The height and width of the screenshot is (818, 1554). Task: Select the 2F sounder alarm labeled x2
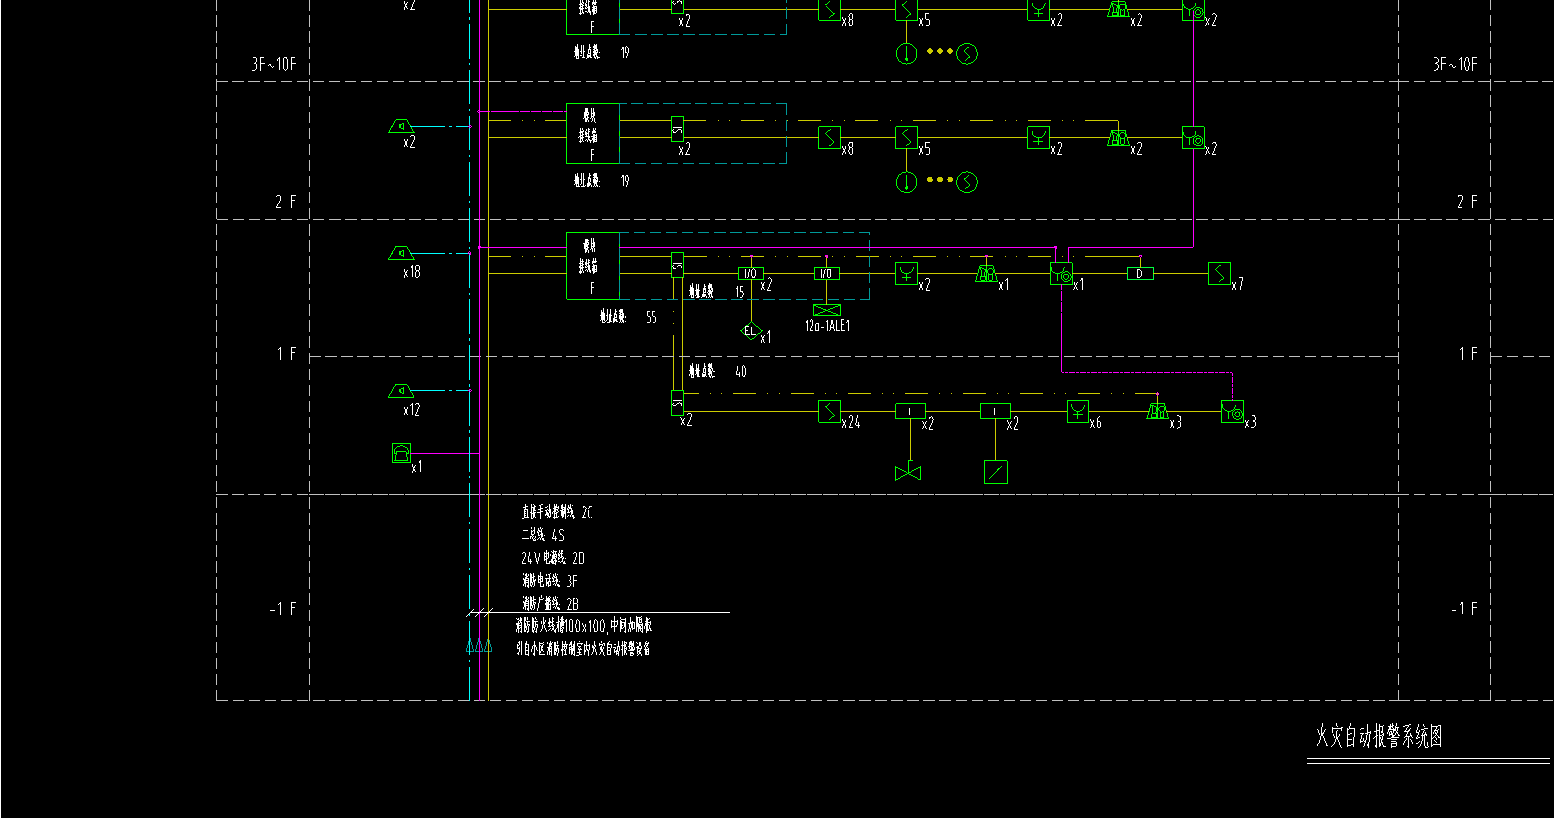[x=1118, y=137]
